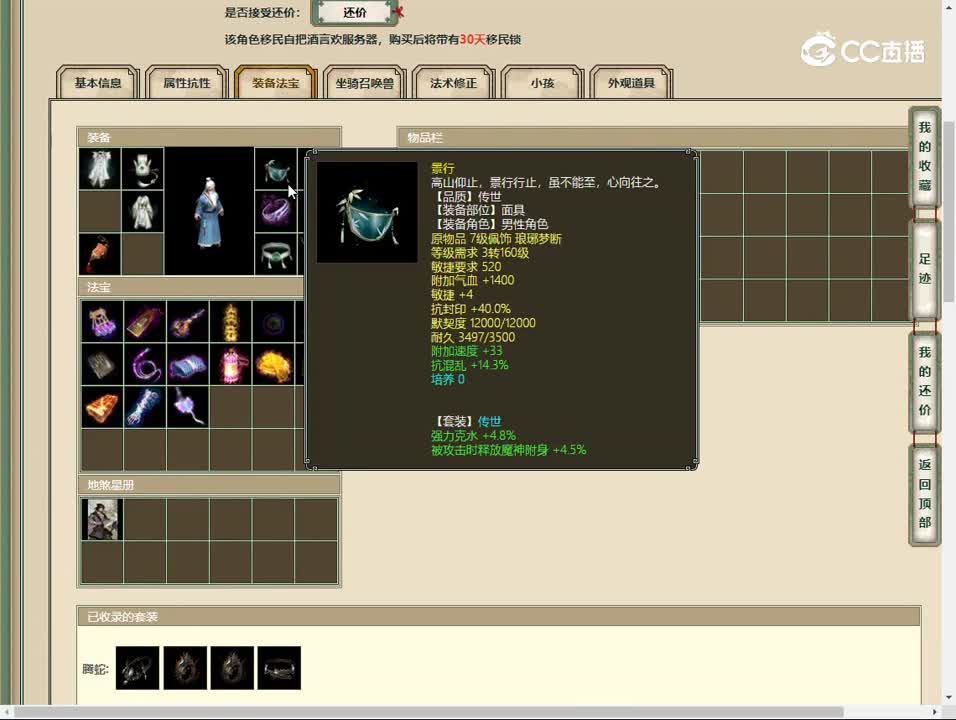Click the horizontal scrollbar at page bottom

point(428,712)
